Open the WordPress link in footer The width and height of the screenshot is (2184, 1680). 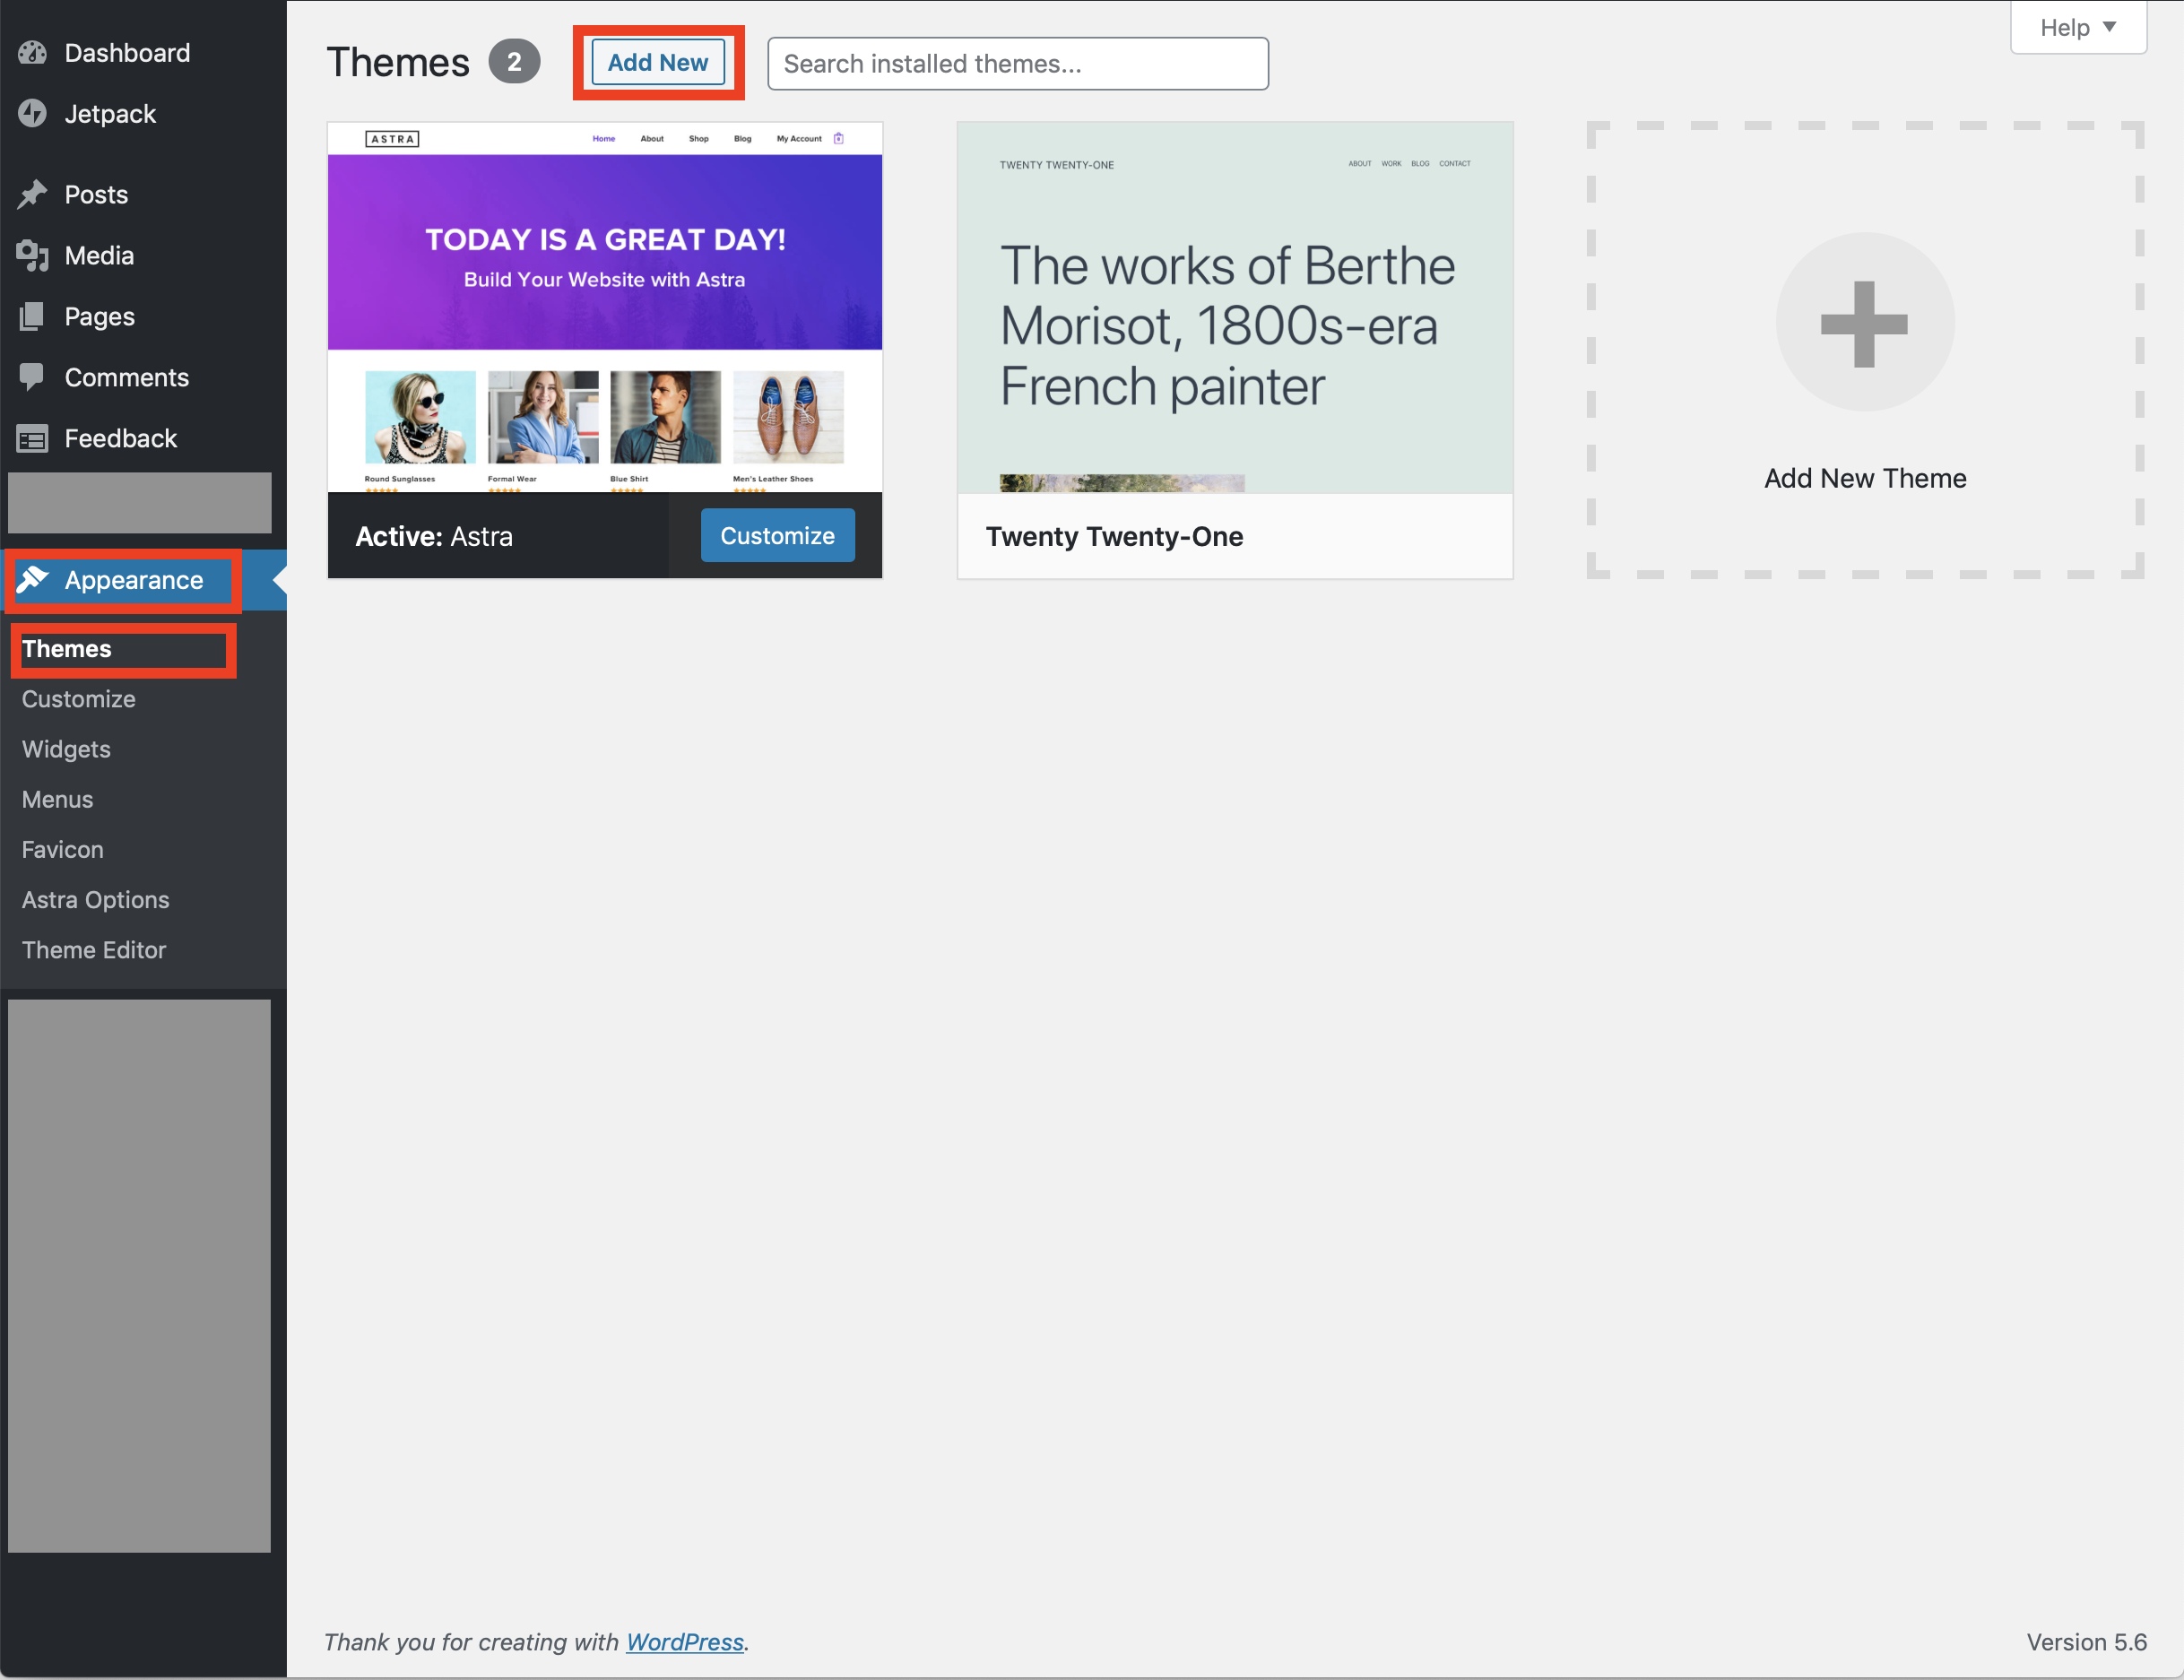click(685, 1642)
